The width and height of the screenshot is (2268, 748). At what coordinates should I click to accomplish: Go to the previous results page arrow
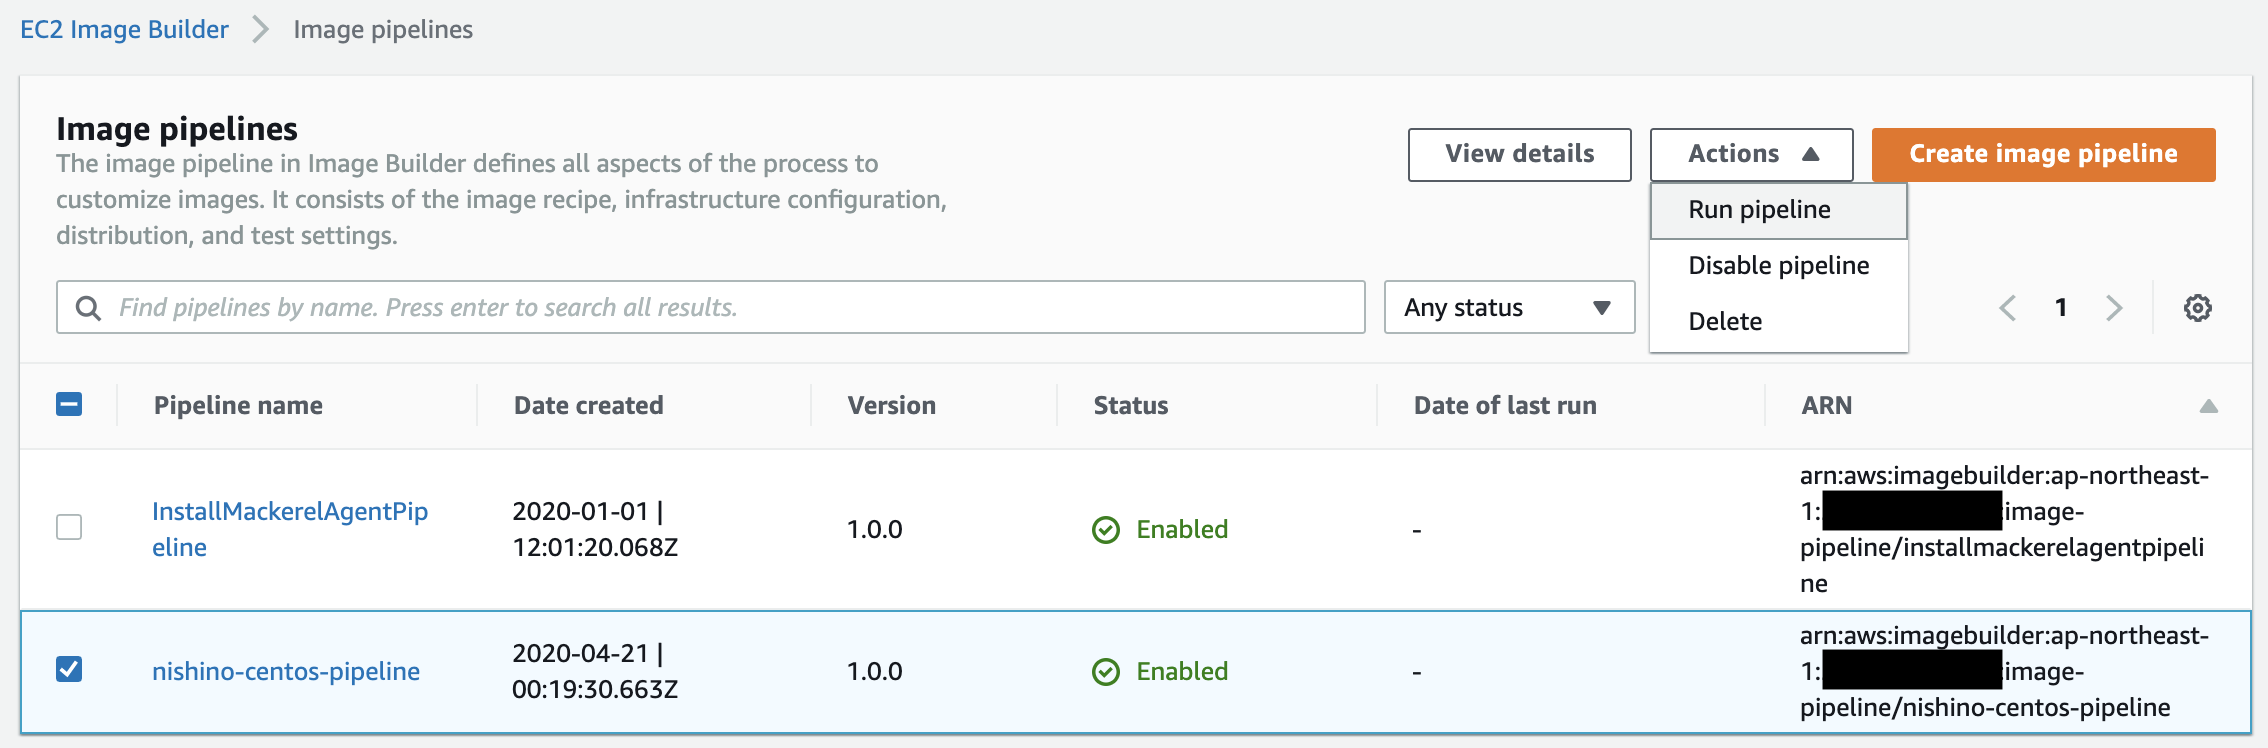(x=2007, y=308)
